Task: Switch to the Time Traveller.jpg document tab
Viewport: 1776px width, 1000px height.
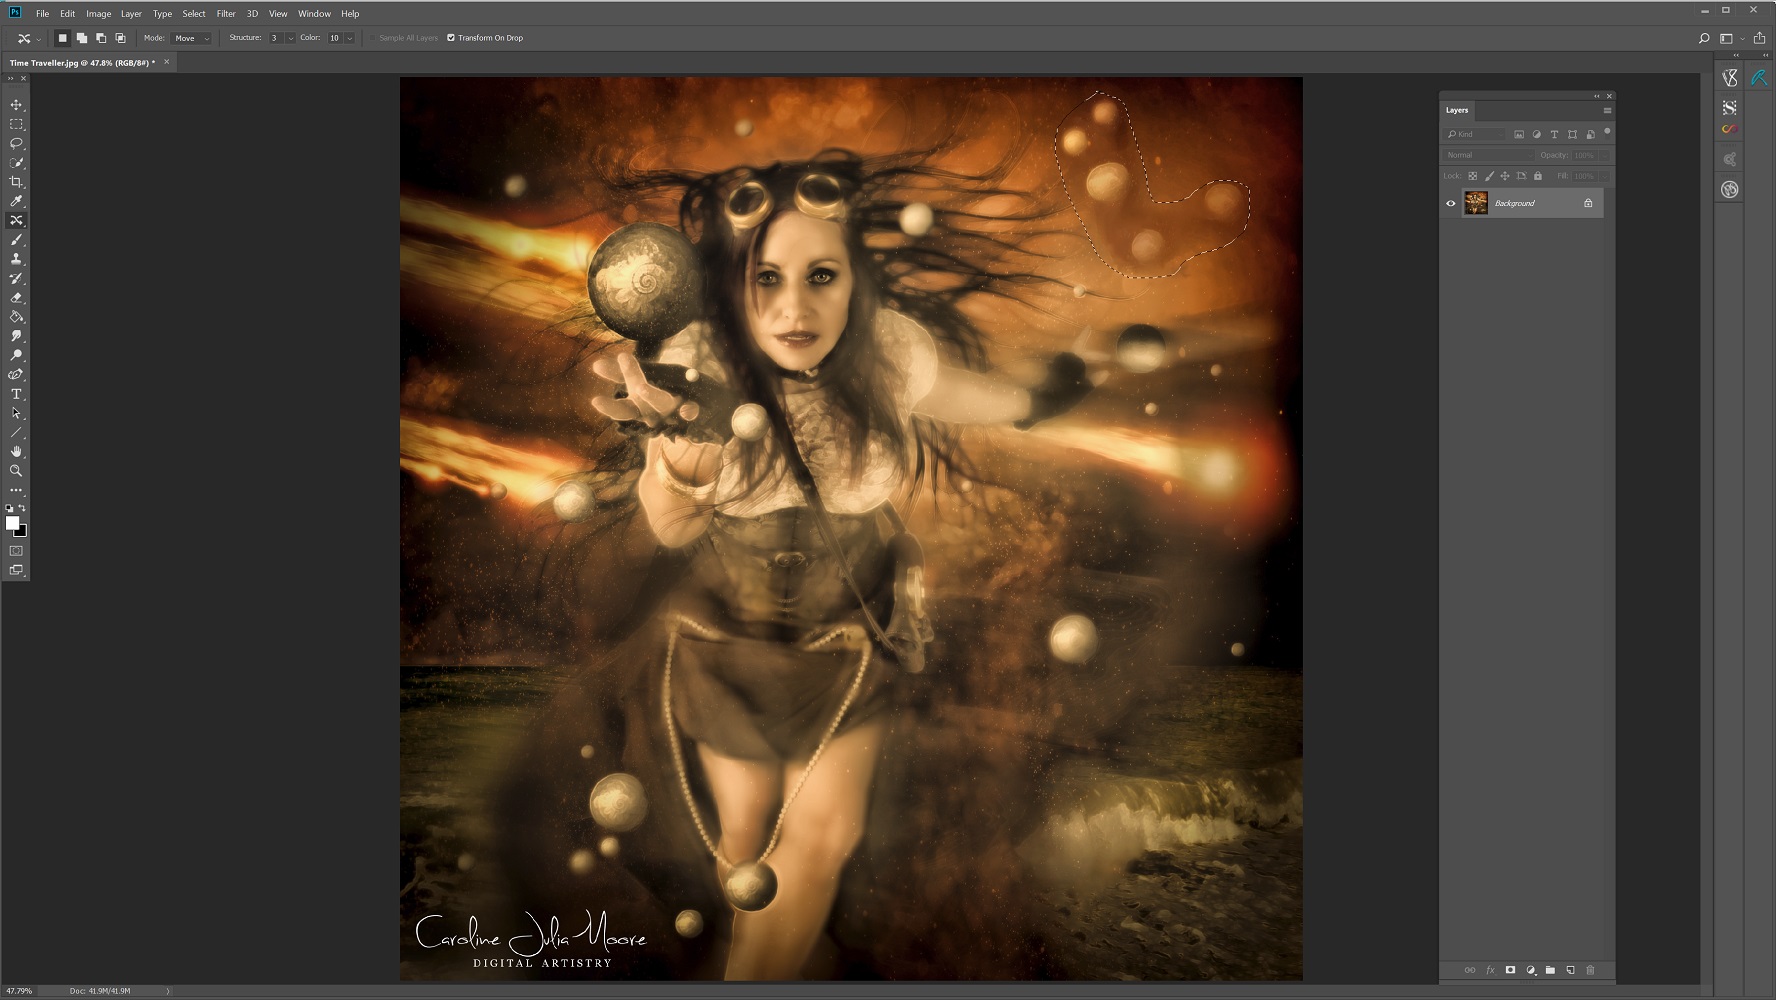Action: tap(80, 62)
